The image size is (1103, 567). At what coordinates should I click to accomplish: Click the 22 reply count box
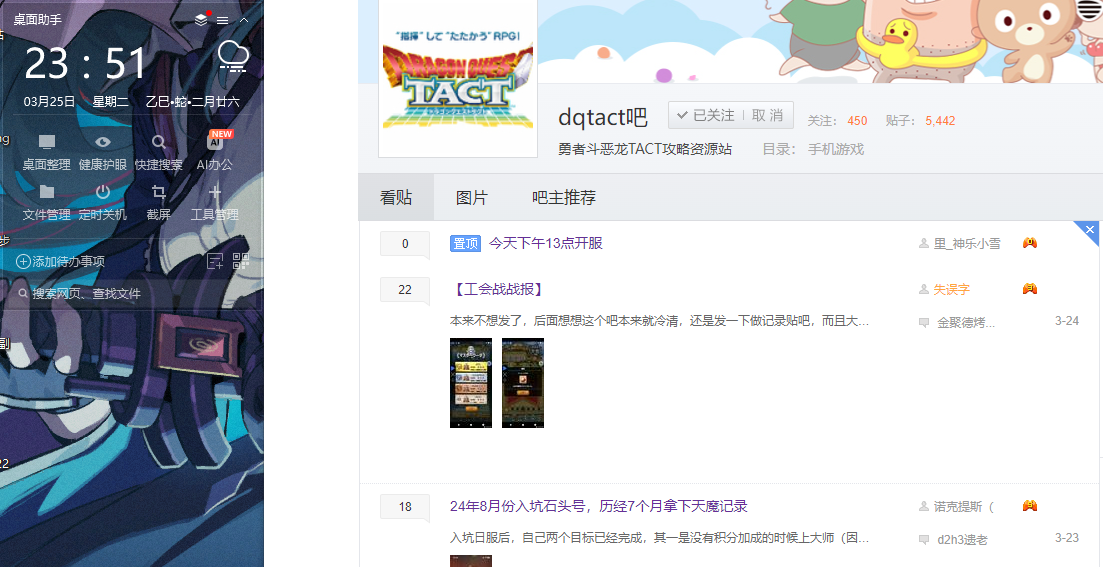pos(404,290)
